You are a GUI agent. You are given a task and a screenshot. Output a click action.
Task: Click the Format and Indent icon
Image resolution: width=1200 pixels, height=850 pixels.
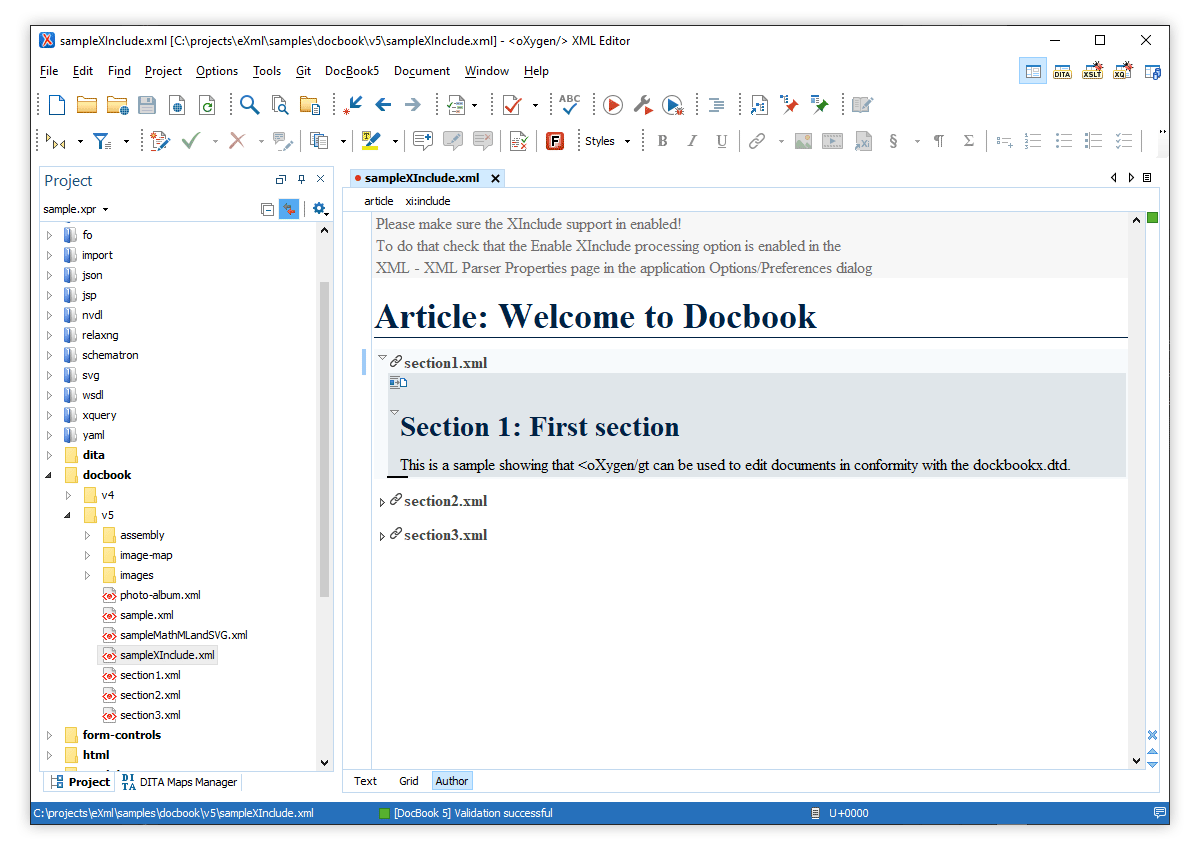coord(717,105)
